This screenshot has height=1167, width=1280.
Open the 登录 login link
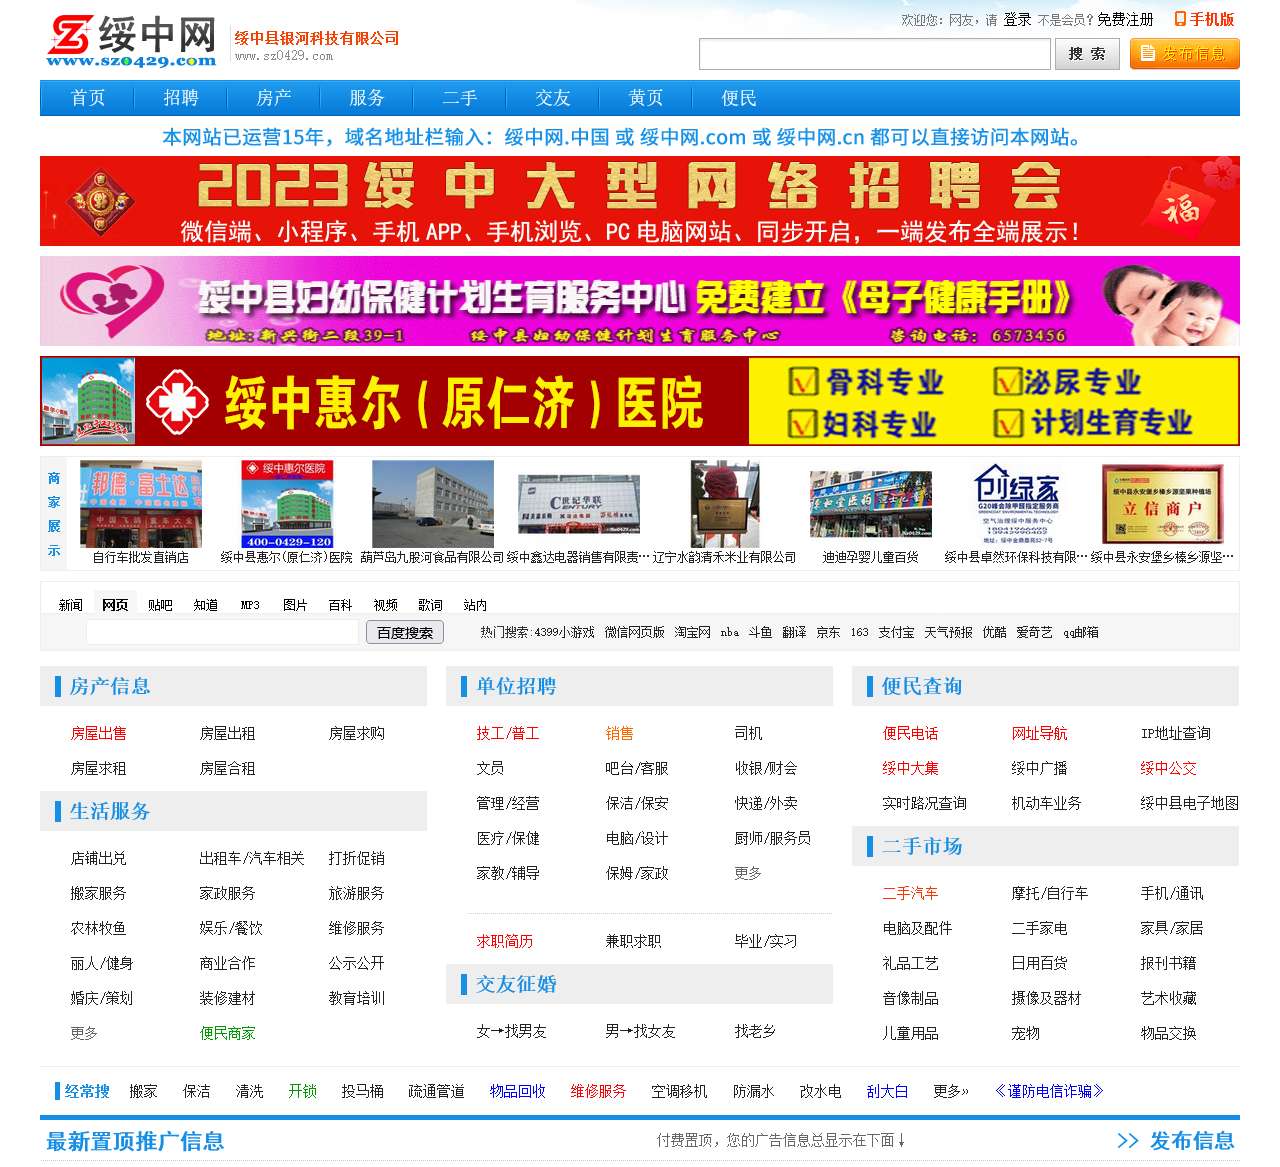pyautogui.click(x=1017, y=19)
